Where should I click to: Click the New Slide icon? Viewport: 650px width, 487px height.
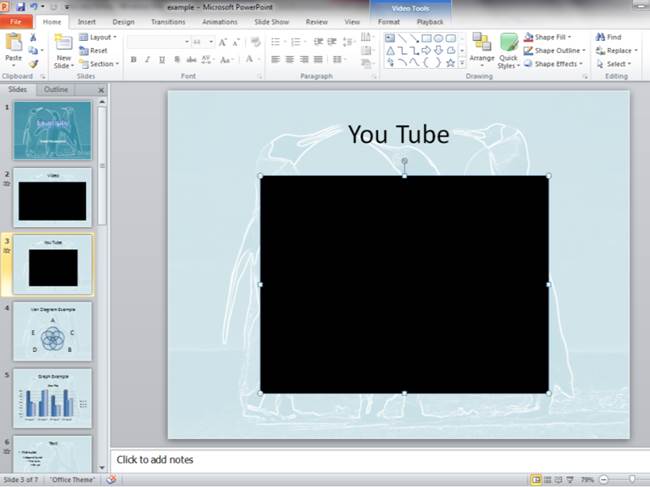coord(63,44)
